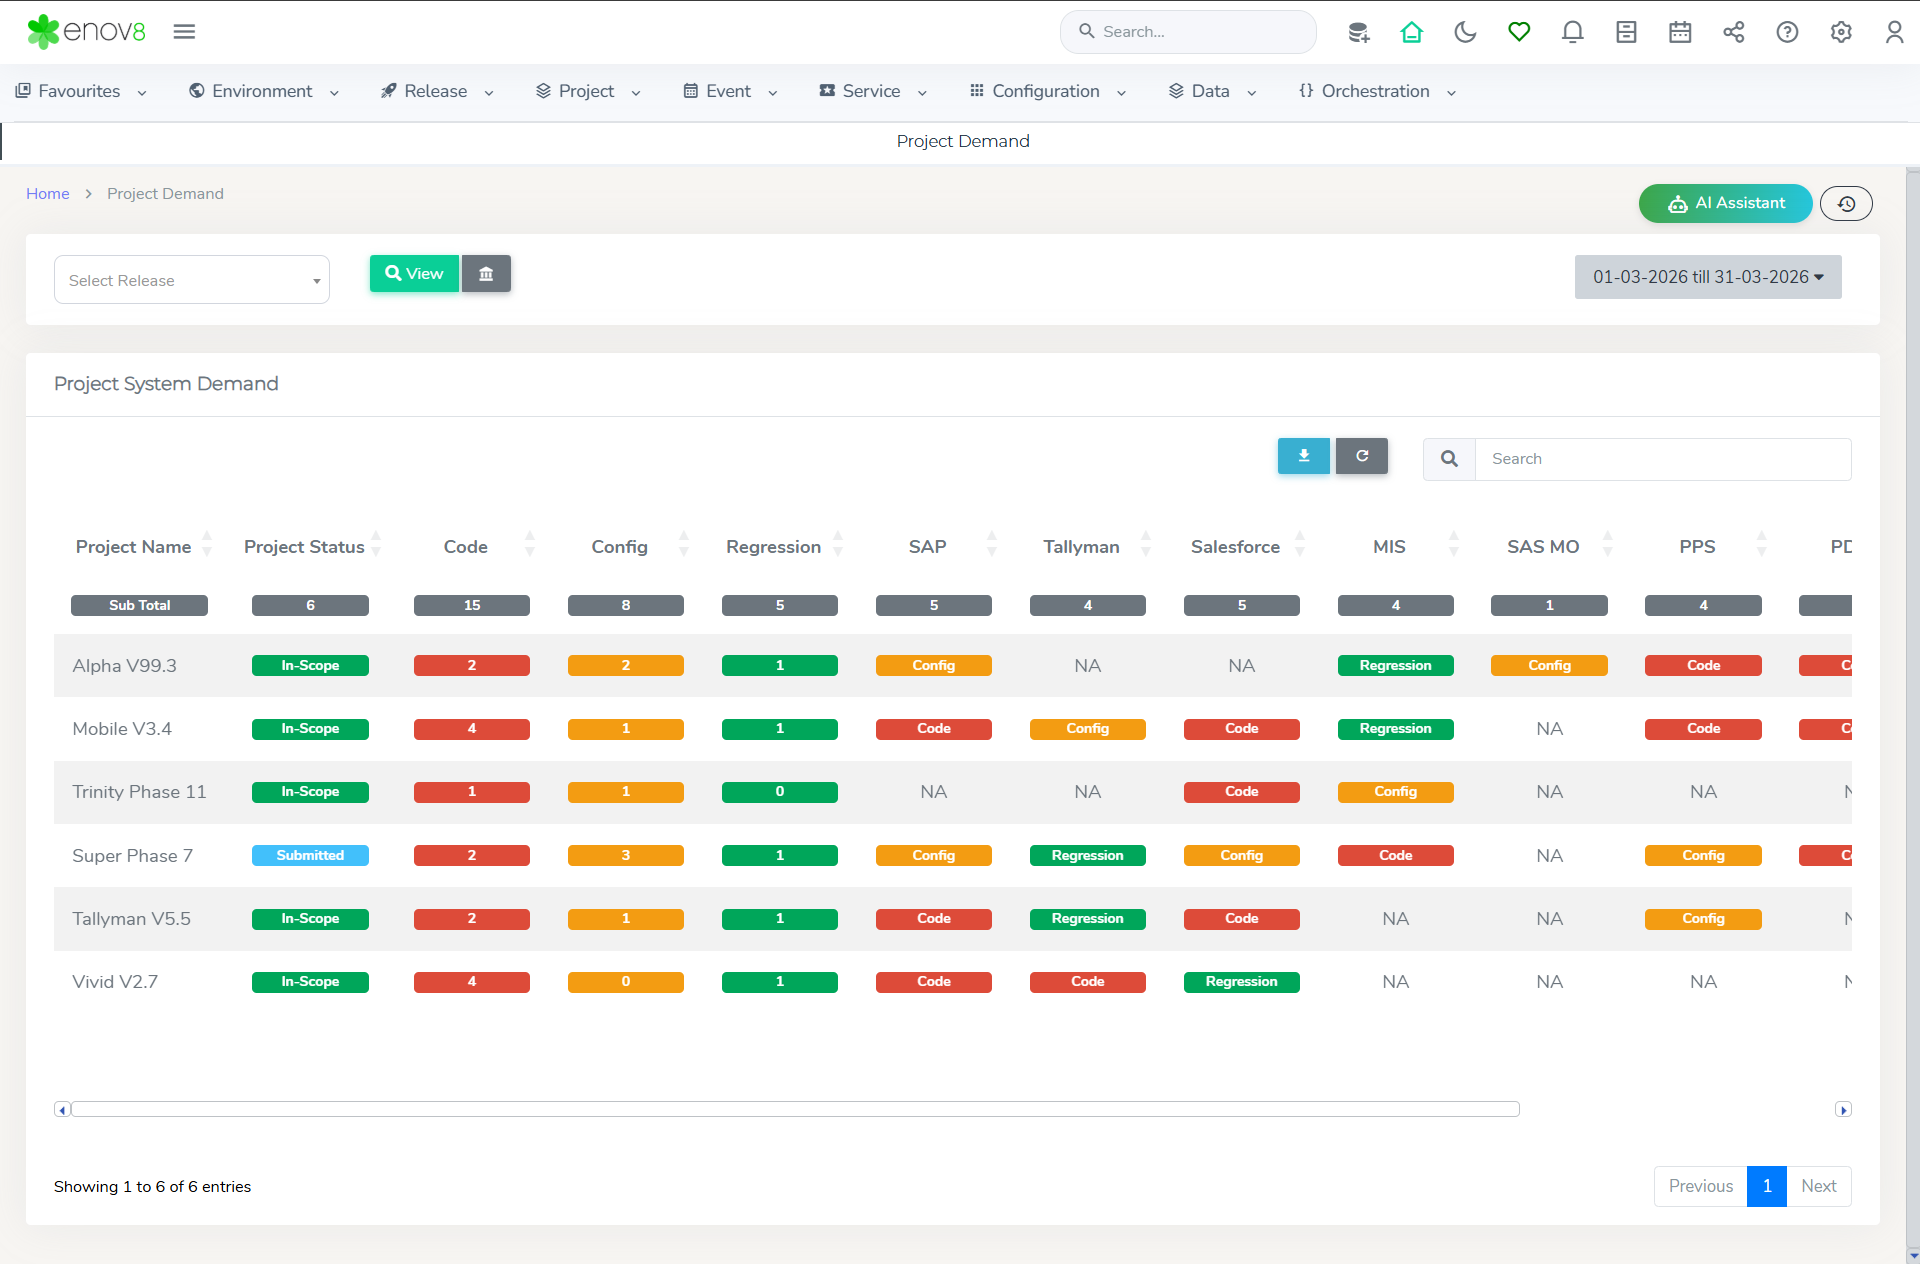The width and height of the screenshot is (1920, 1264).
Task: Open the Environment menu
Action: [x=263, y=91]
